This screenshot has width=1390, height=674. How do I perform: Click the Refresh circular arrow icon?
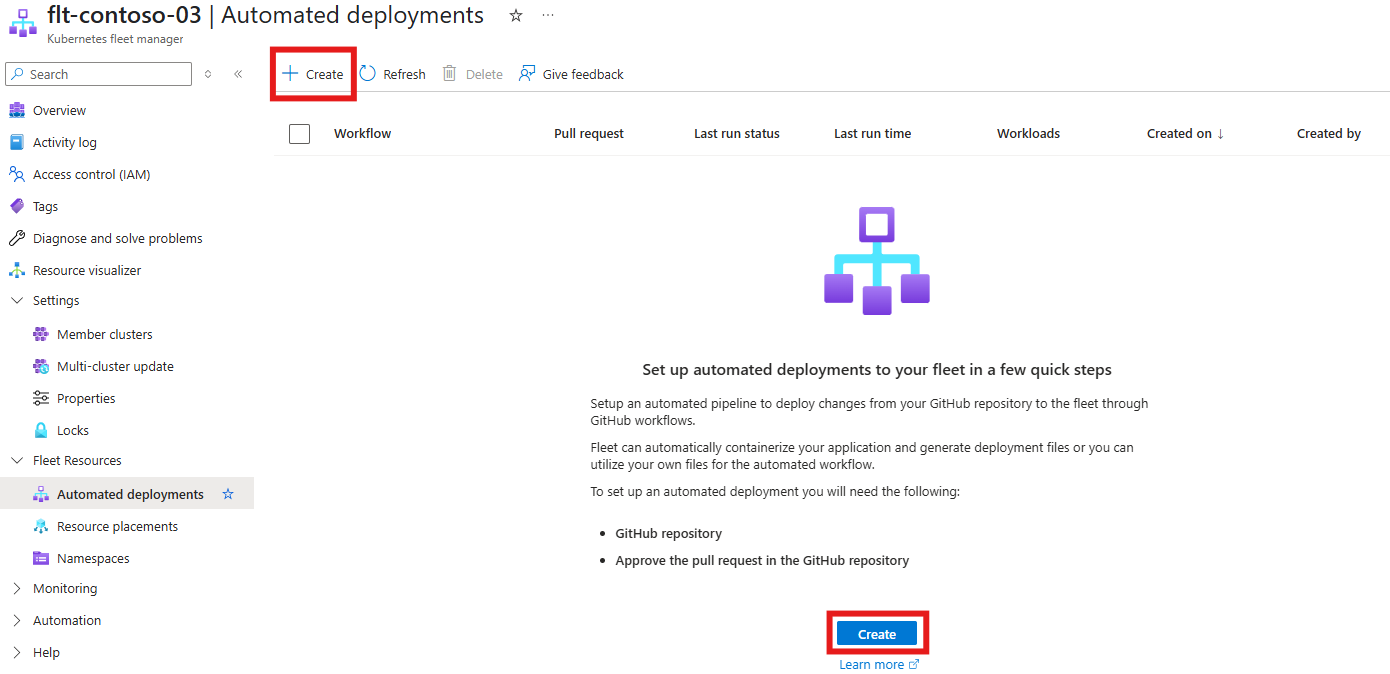[x=368, y=73]
